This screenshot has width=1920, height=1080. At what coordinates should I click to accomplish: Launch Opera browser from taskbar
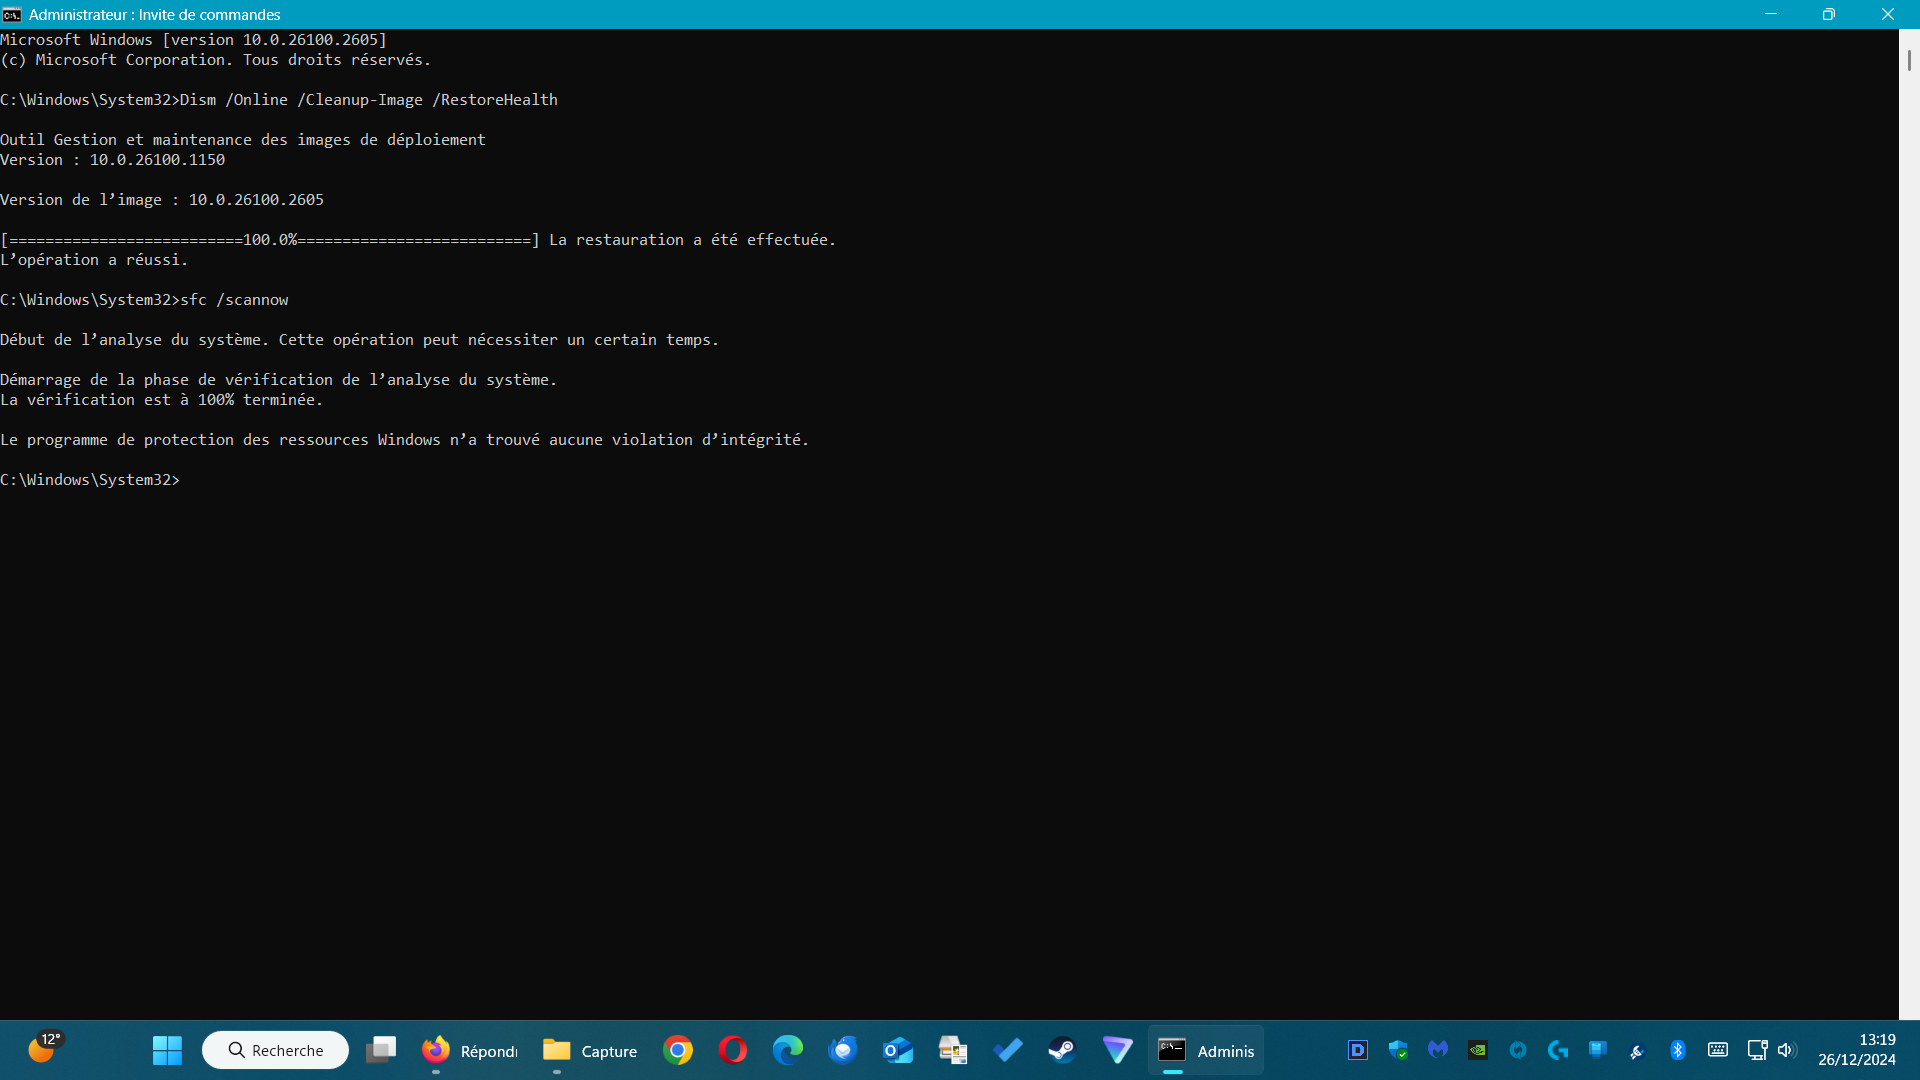pyautogui.click(x=733, y=1050)
